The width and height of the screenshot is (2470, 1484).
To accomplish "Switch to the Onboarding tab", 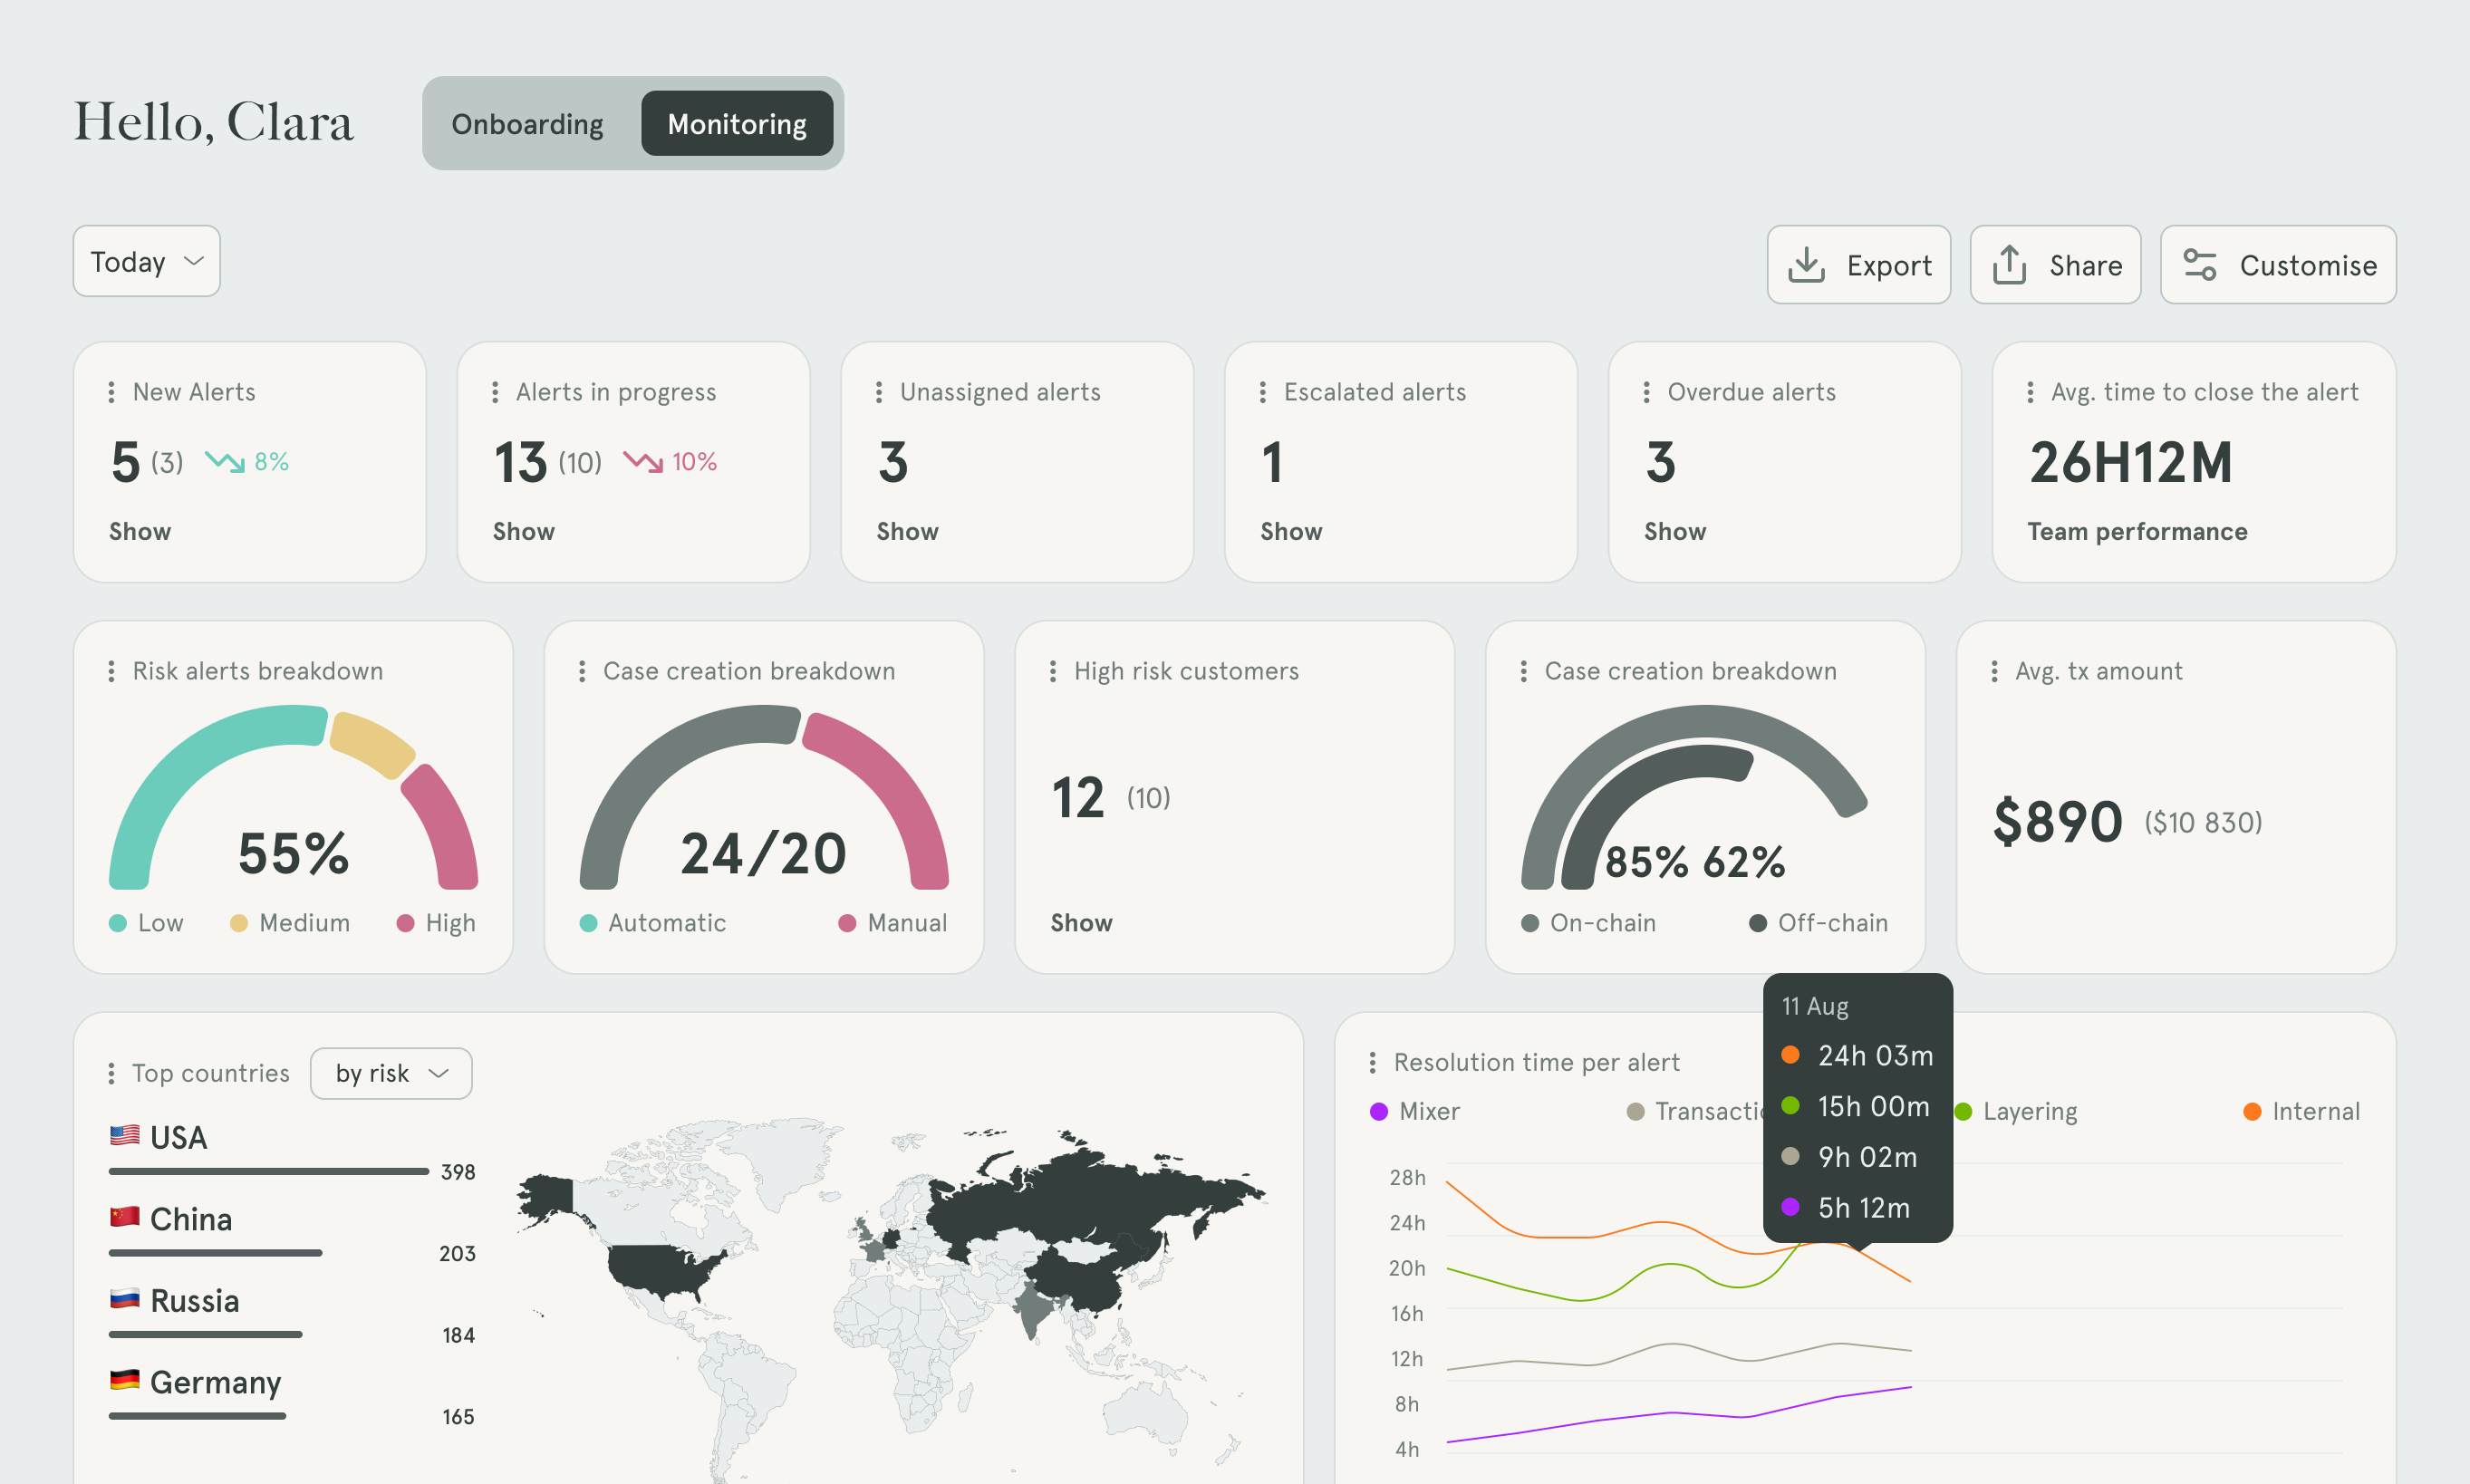I will 527,124.
